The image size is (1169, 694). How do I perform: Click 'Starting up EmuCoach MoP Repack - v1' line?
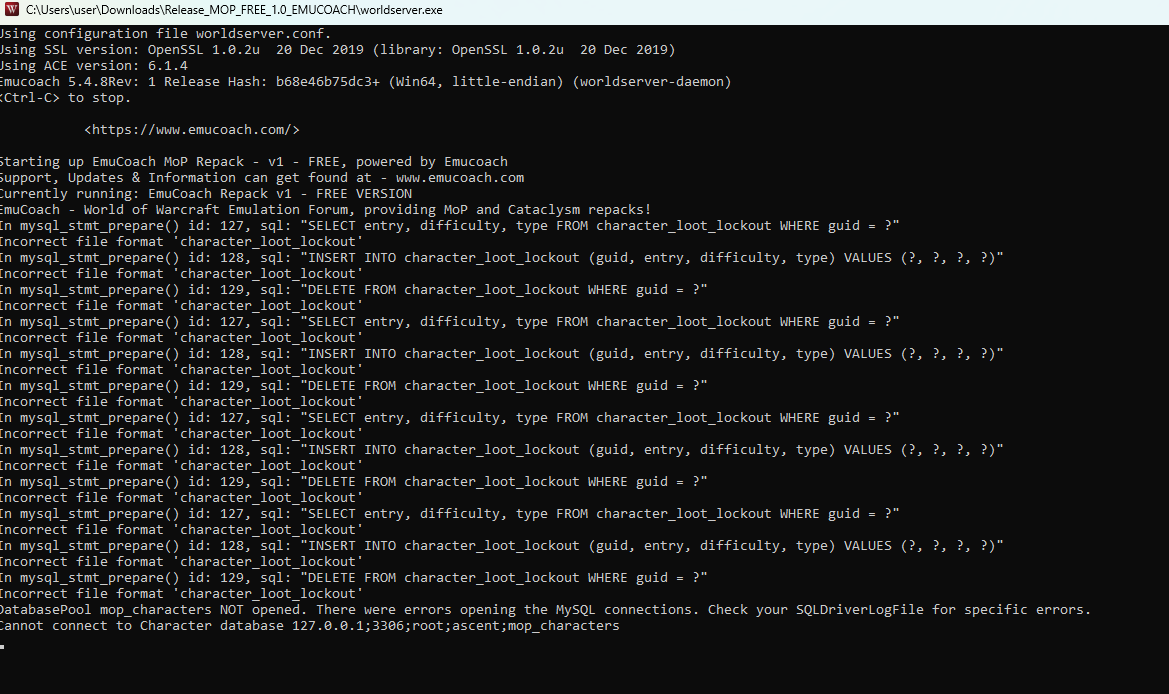253,162
